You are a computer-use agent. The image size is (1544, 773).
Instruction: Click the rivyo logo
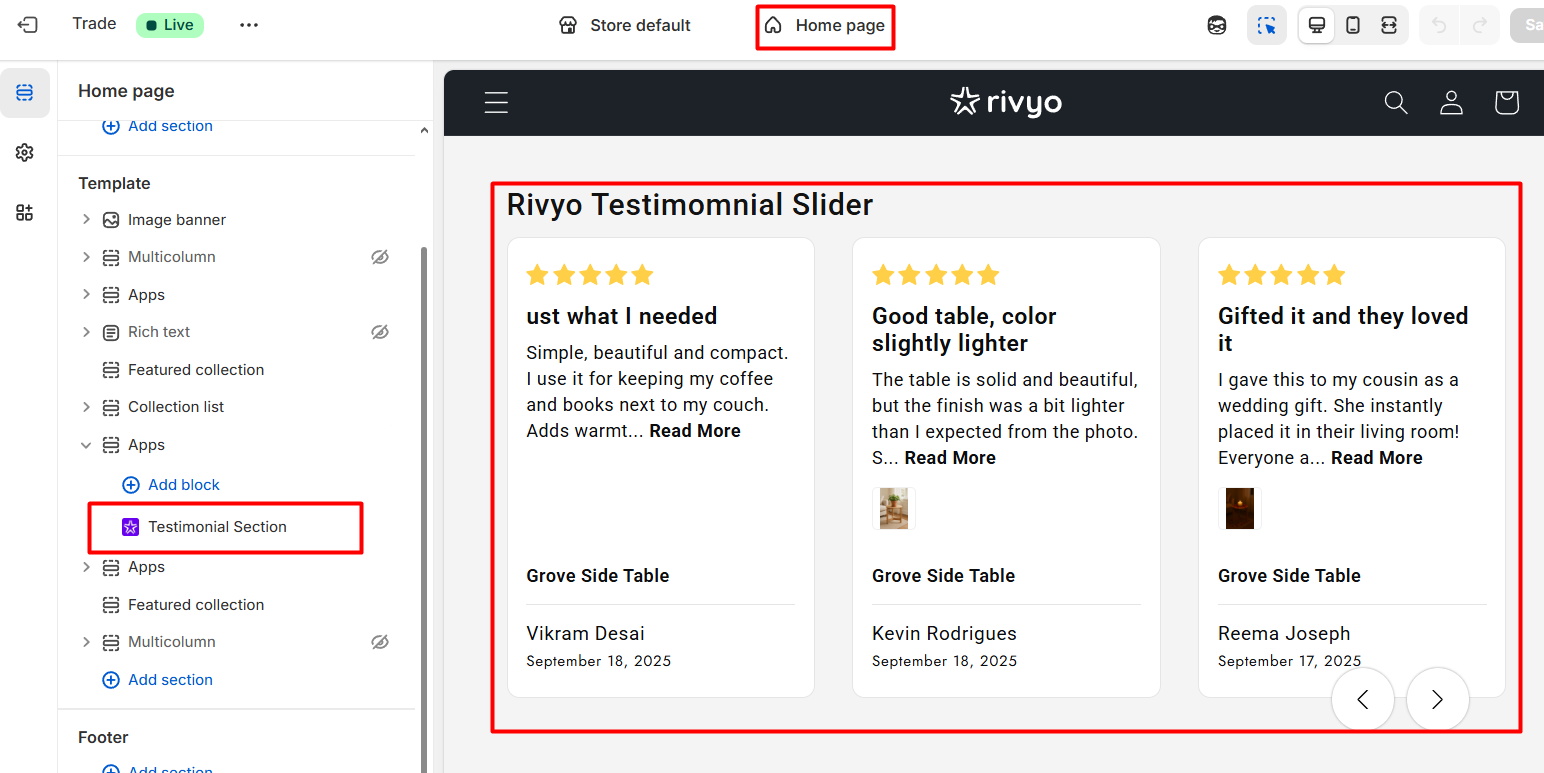1005,102
